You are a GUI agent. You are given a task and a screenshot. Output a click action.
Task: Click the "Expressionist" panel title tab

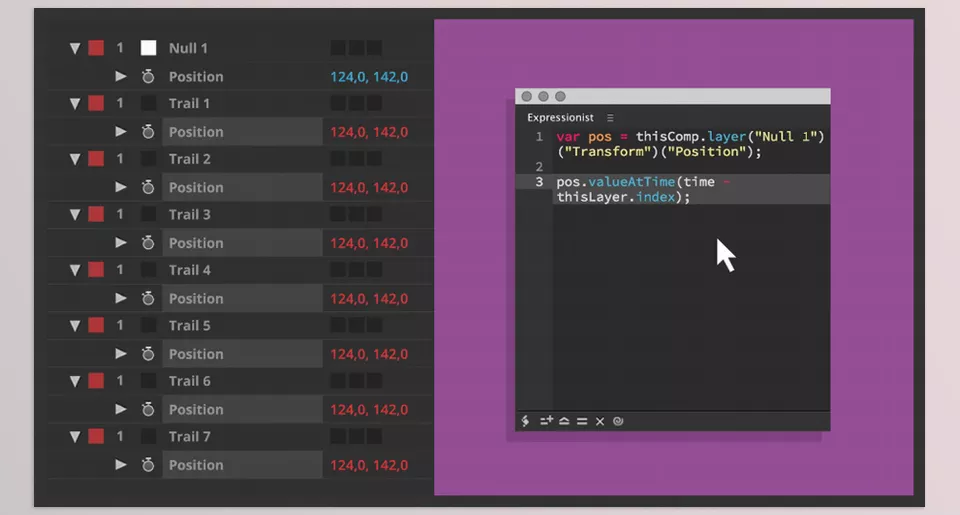(560, 118)
